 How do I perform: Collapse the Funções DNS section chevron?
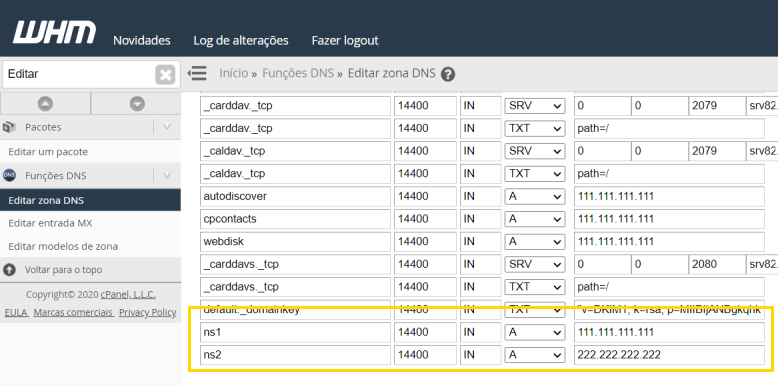pos(167,175)
